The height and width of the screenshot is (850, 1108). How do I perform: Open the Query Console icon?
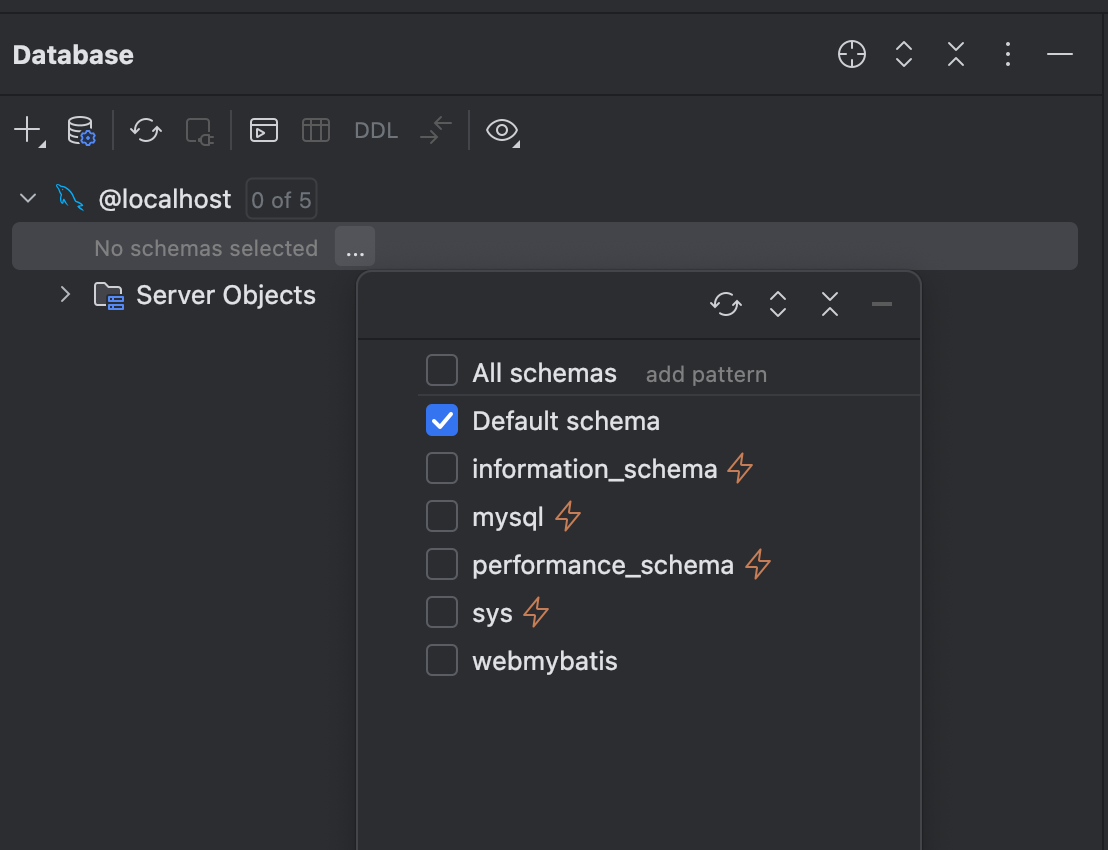pos(264,130)
